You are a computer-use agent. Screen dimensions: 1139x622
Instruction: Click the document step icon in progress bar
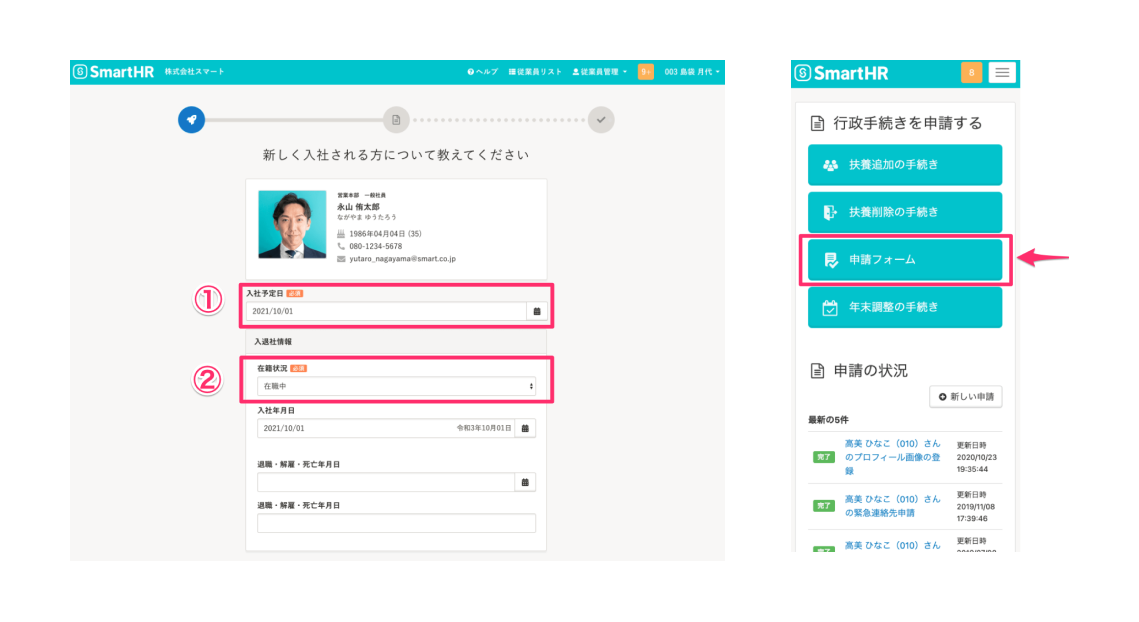[x=396, y=120]
